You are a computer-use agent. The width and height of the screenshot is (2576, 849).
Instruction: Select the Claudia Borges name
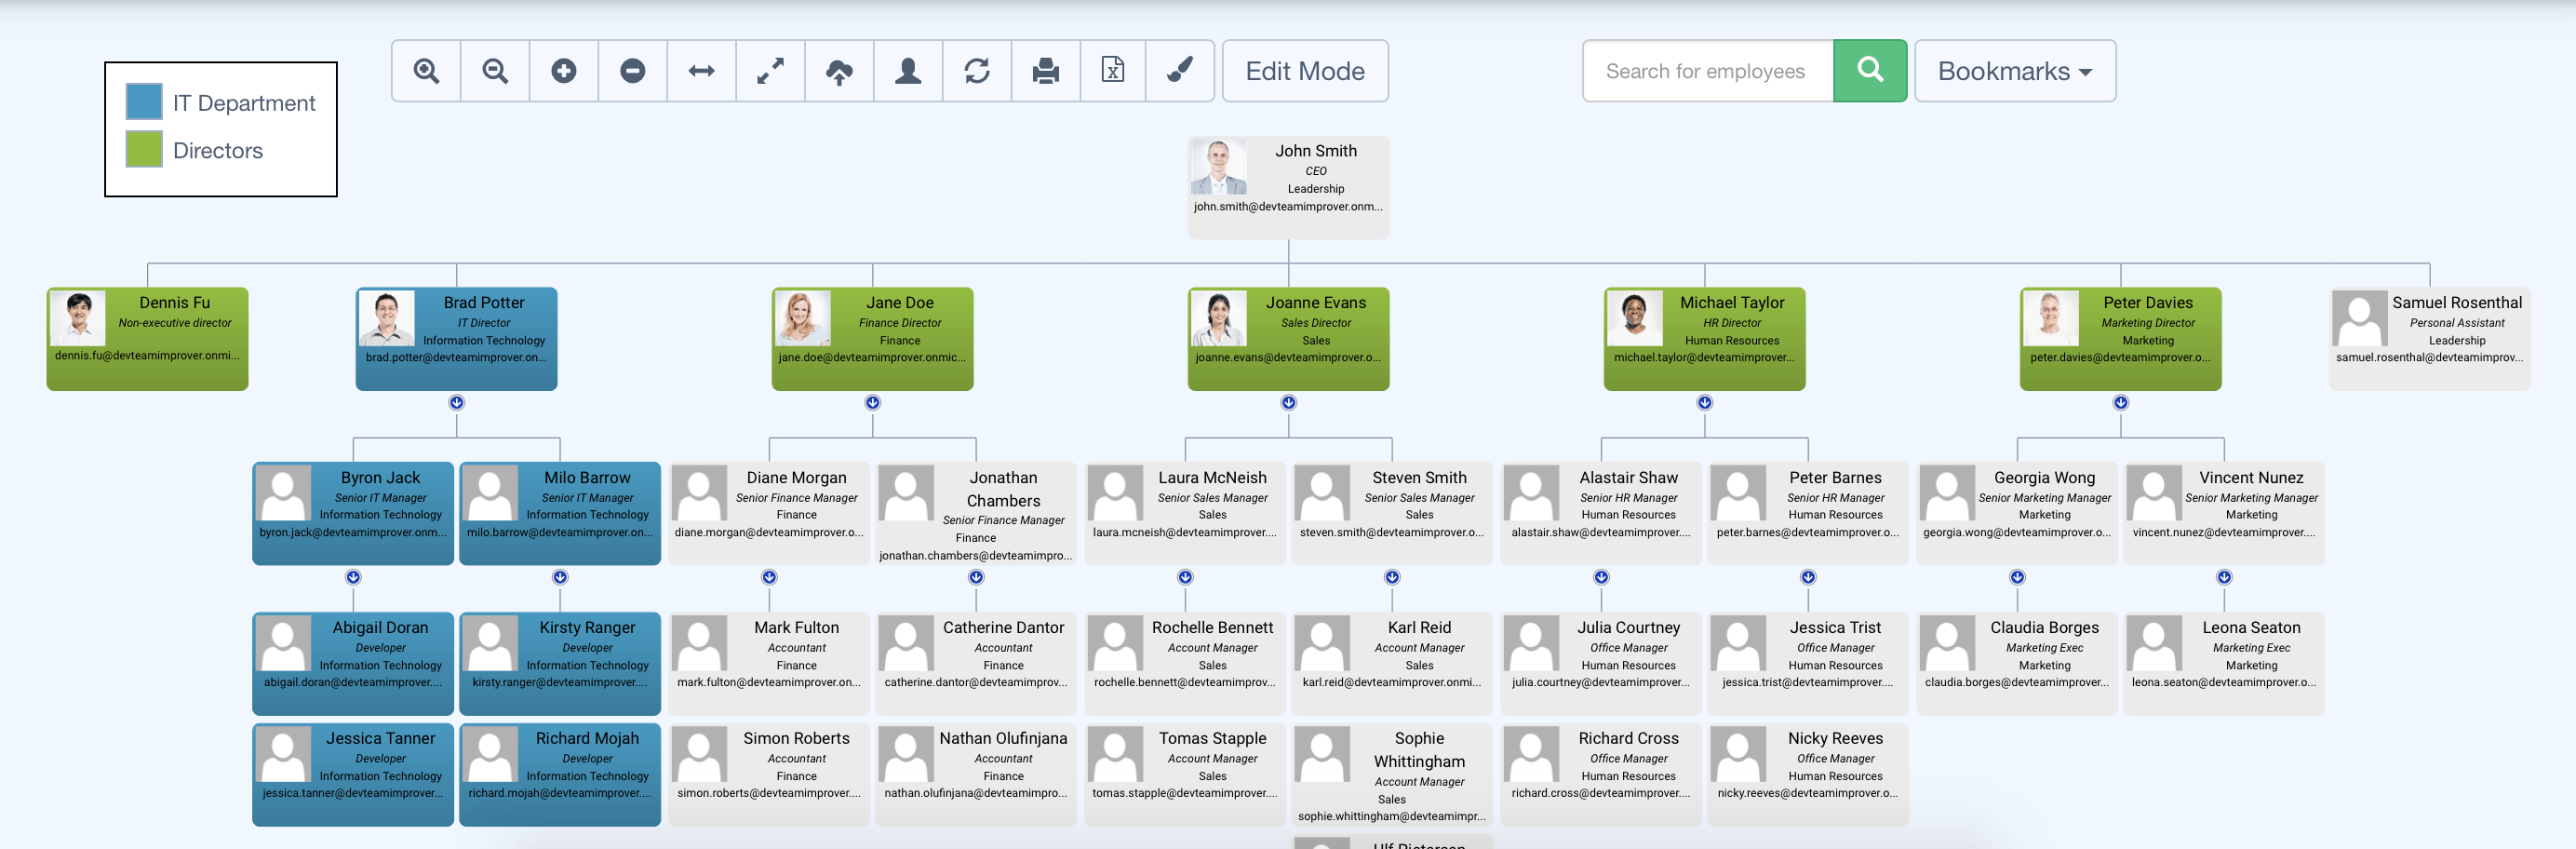click(2044, 627)
